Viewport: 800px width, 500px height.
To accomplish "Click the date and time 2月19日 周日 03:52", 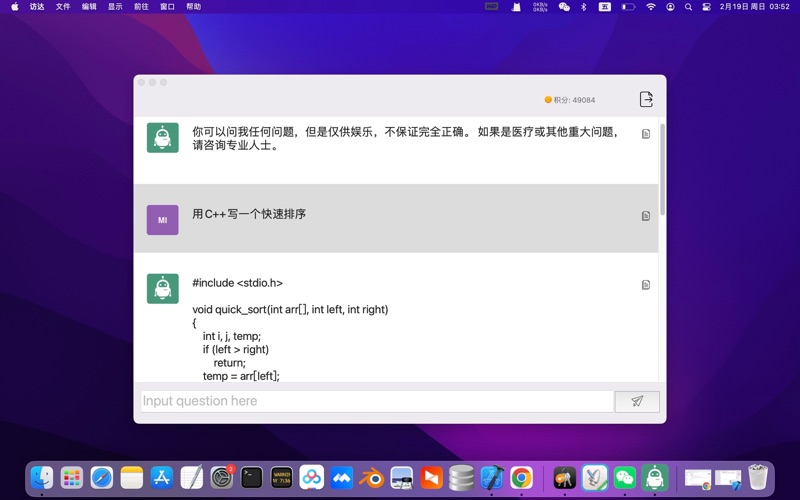I will pyautogui.click(x=755, y=7).
